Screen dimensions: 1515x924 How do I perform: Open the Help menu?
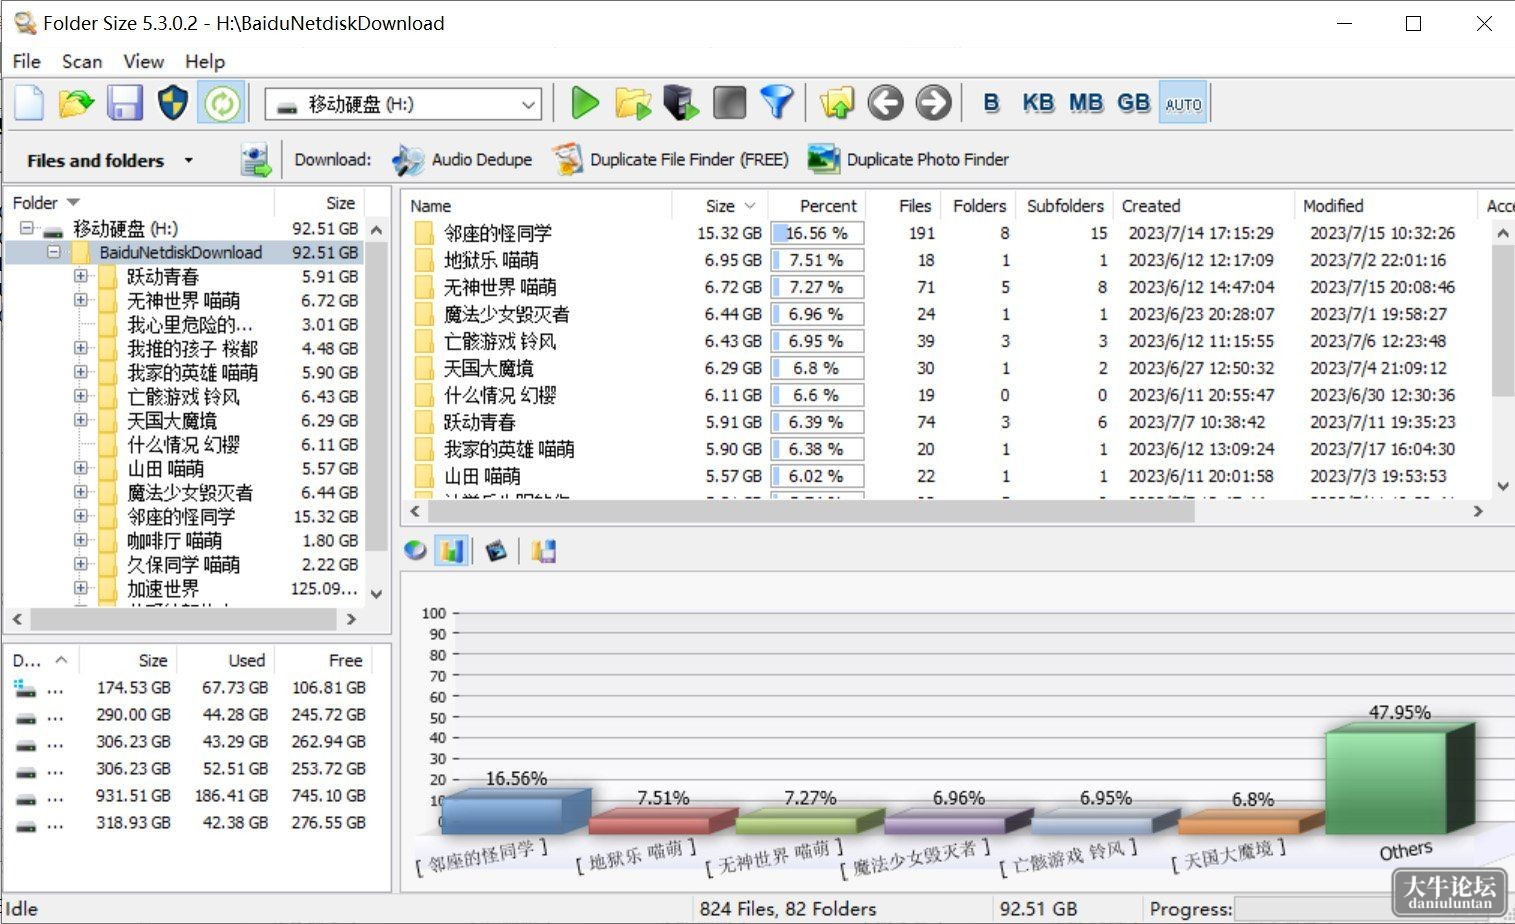tap(205, 61)
